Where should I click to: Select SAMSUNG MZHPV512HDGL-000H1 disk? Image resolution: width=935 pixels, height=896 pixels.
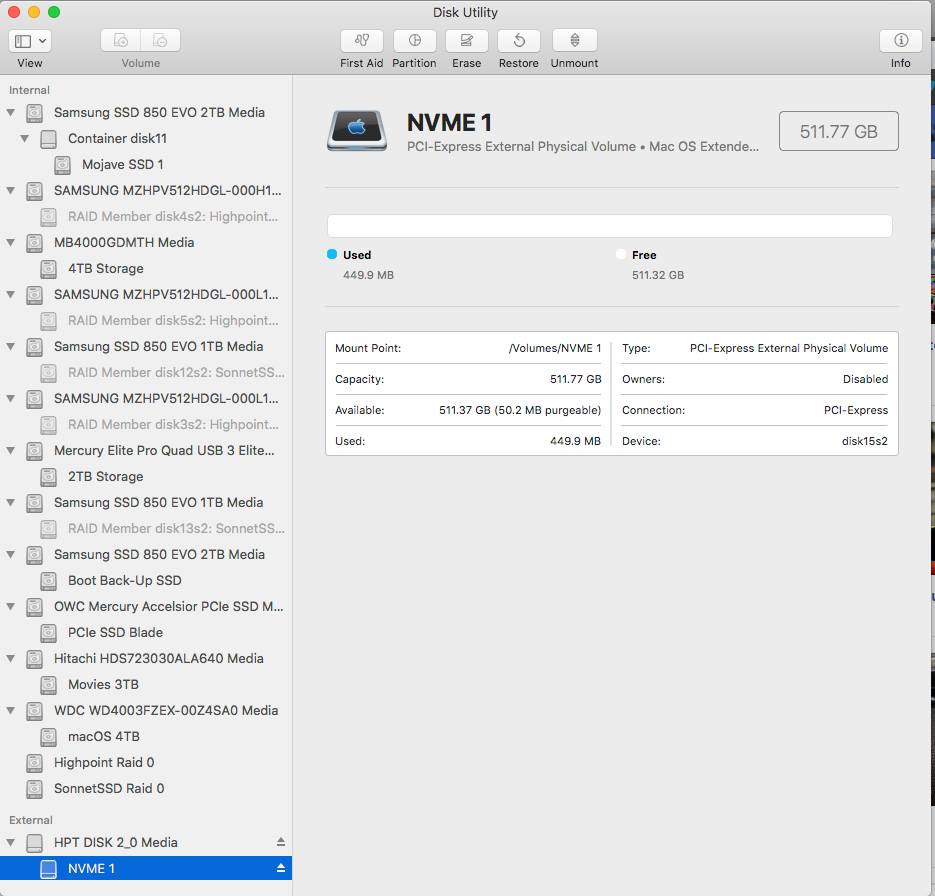146,190
